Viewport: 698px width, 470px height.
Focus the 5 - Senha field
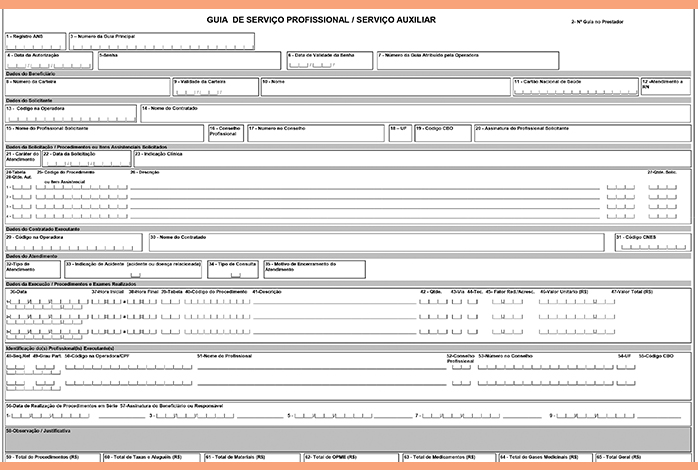pos(190,62)
